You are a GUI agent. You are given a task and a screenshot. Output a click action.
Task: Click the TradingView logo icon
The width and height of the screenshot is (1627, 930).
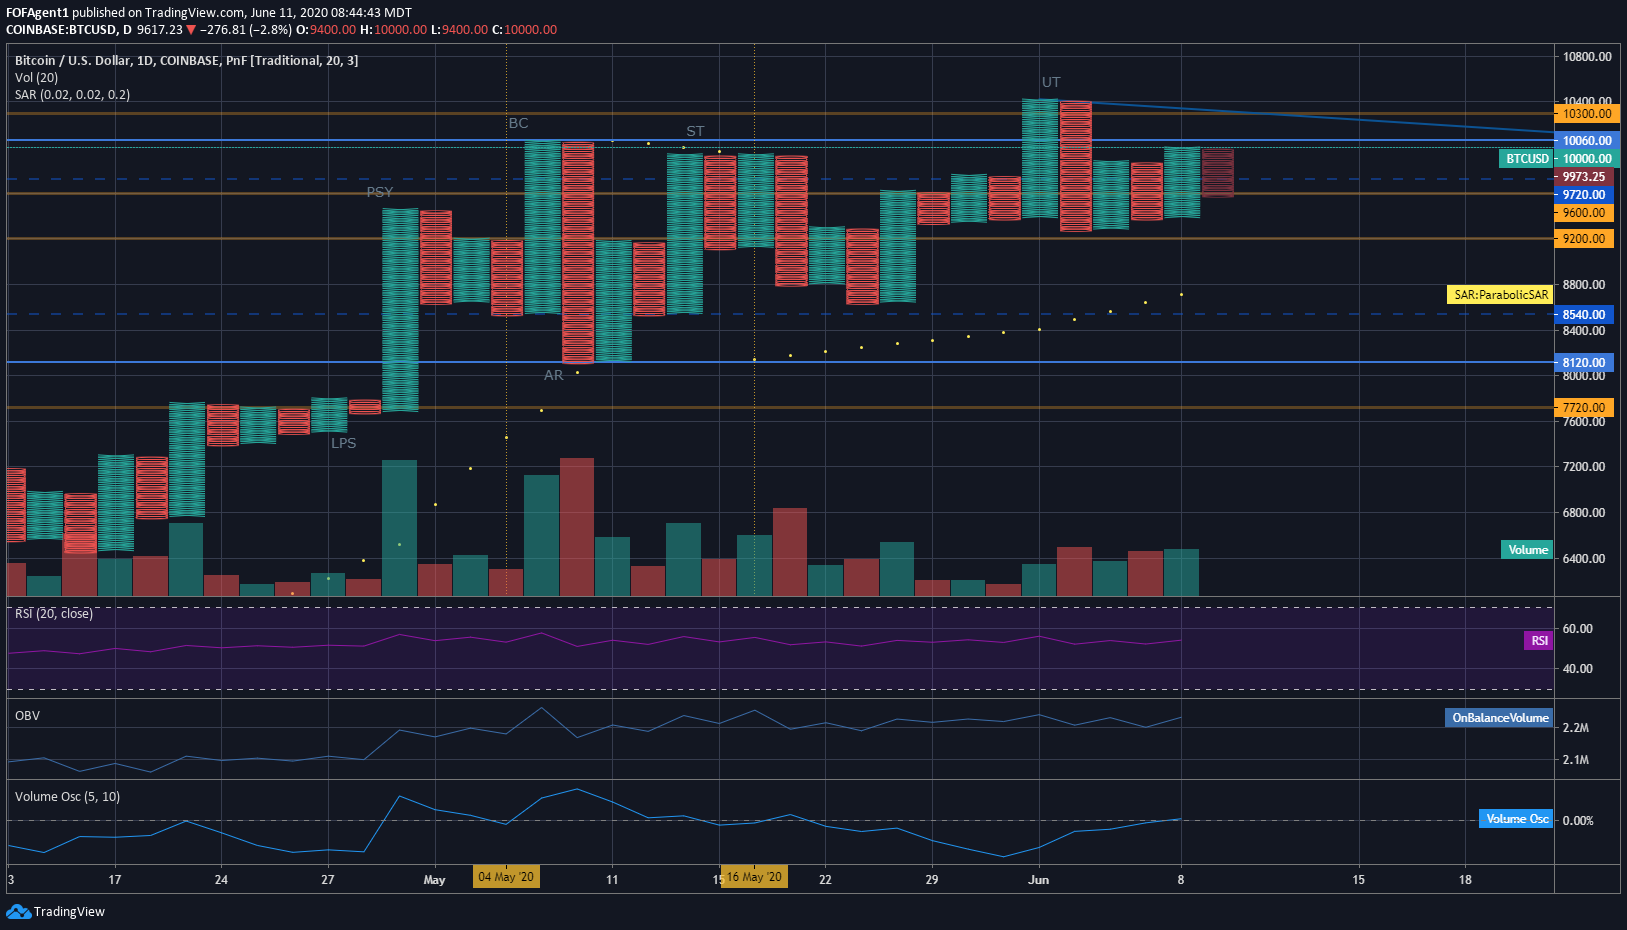(x=18, y=911)
